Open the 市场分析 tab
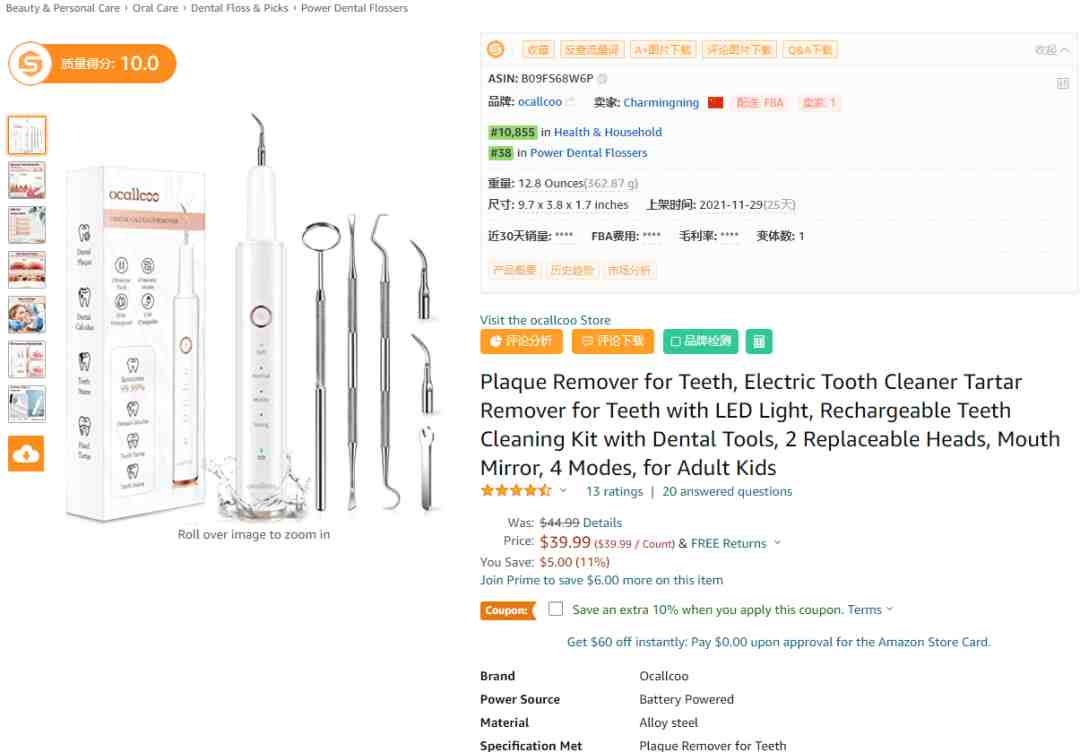This screenshot has width=1080, height=752. [x=629, y=270]
